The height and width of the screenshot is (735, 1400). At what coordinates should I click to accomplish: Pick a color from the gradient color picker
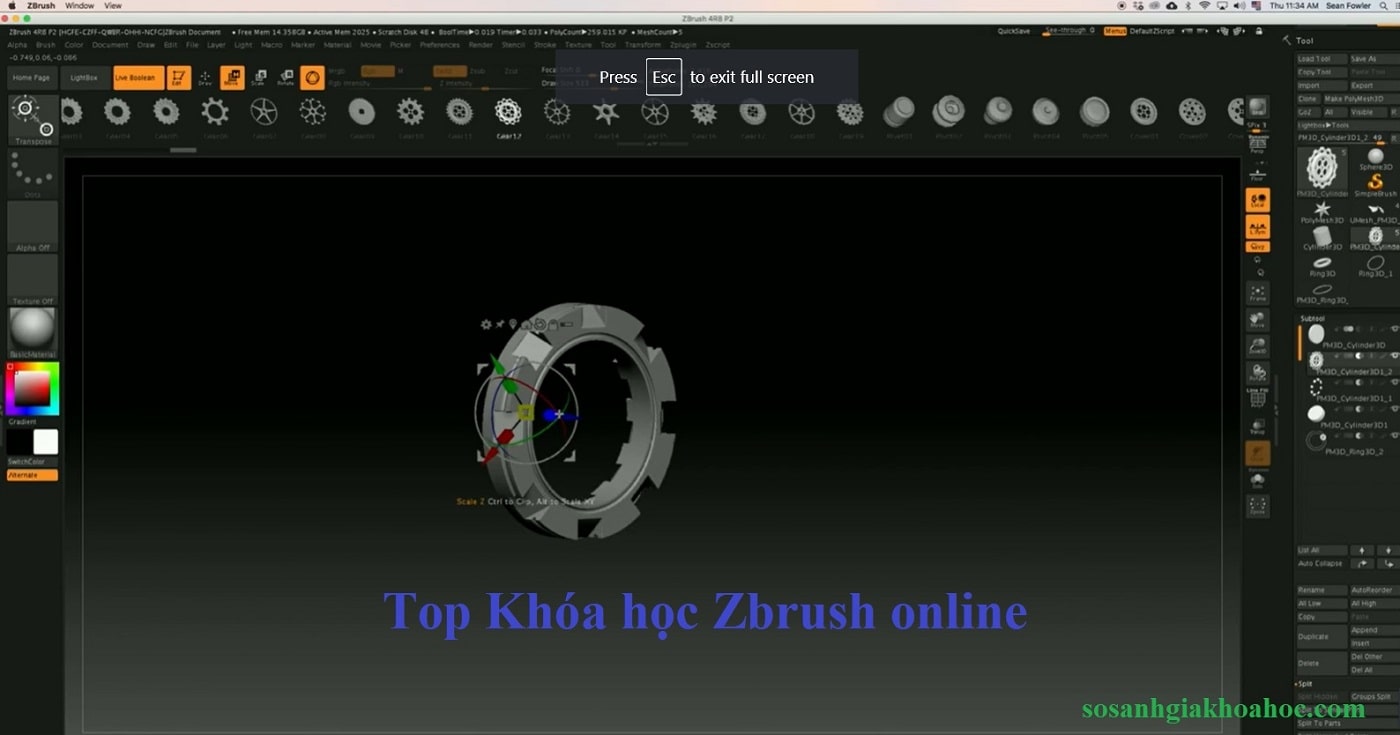(33, 387)
